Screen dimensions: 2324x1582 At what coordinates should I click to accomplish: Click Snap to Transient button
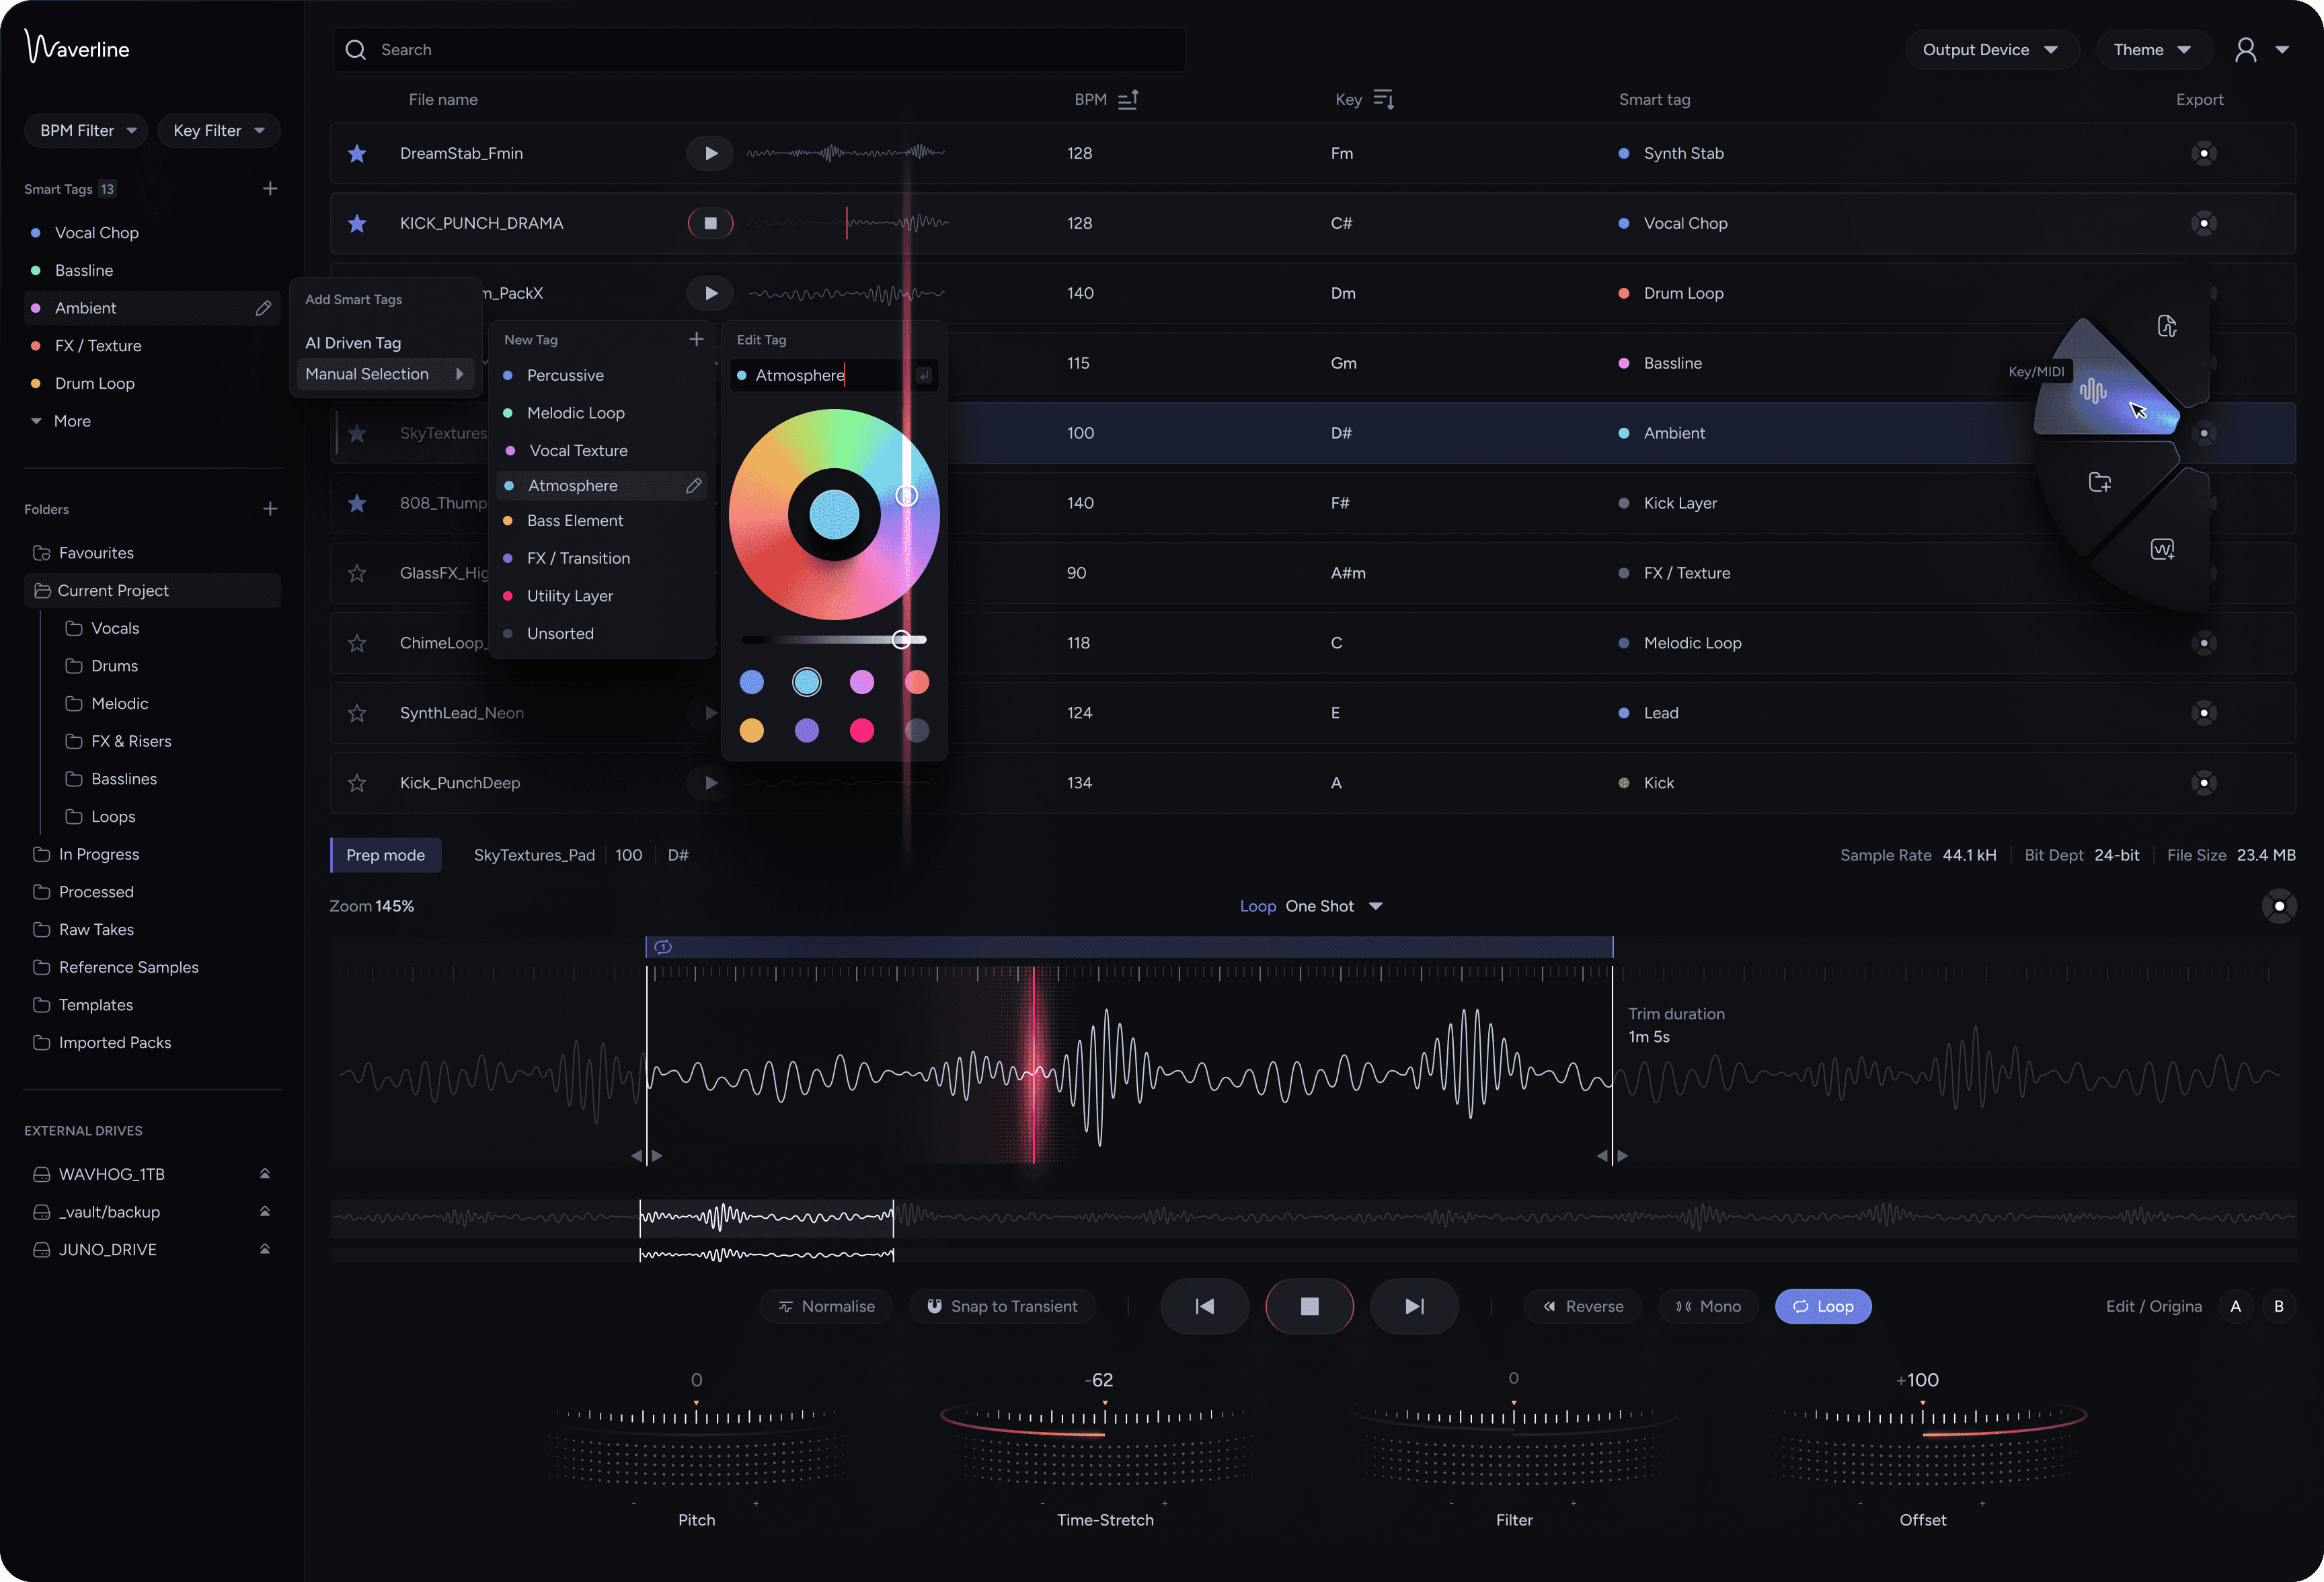click(1002, 1306)
